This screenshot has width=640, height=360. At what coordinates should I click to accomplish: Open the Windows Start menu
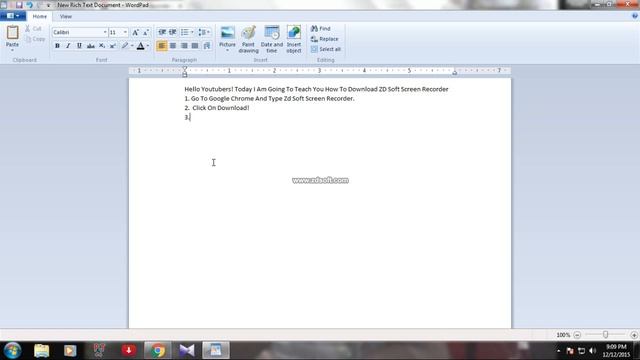[x=13, y=350]
